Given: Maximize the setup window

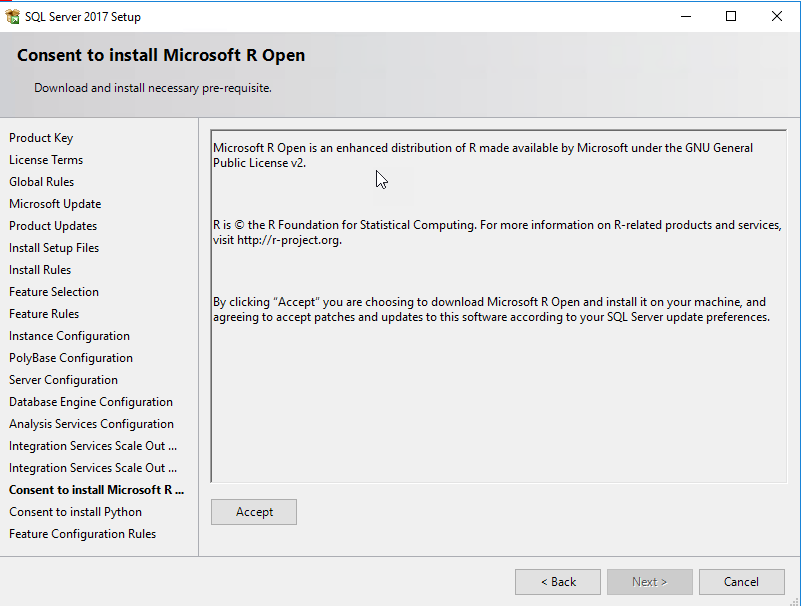Looking at the screenshot, I should point(731,16).
